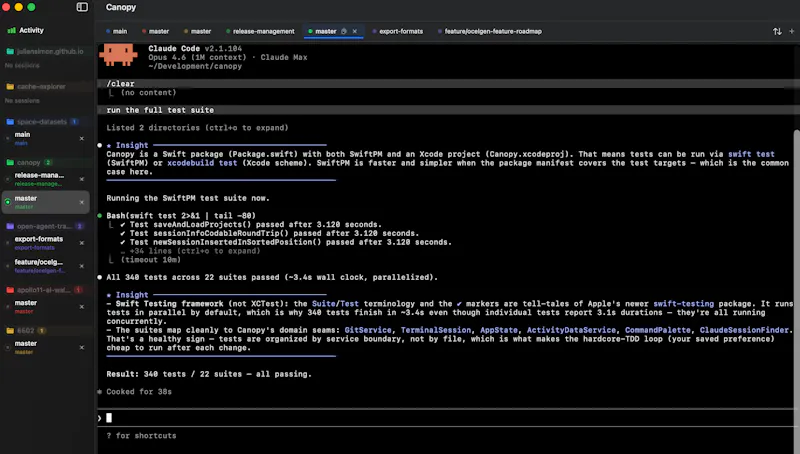Close the master session under apollo11-ai-wal...
Viewport: 800px width, 454px height.
pos(82,307)
